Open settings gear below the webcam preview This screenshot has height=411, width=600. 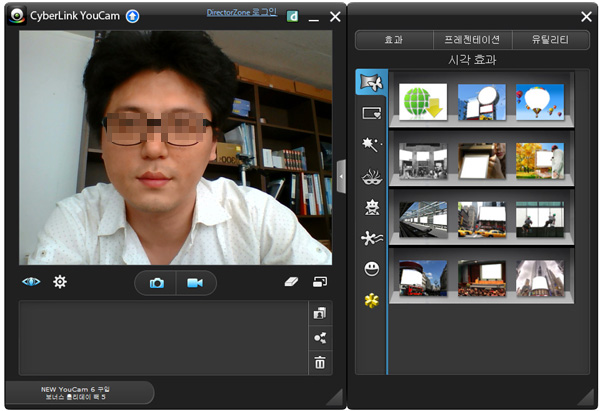point(60,282)
